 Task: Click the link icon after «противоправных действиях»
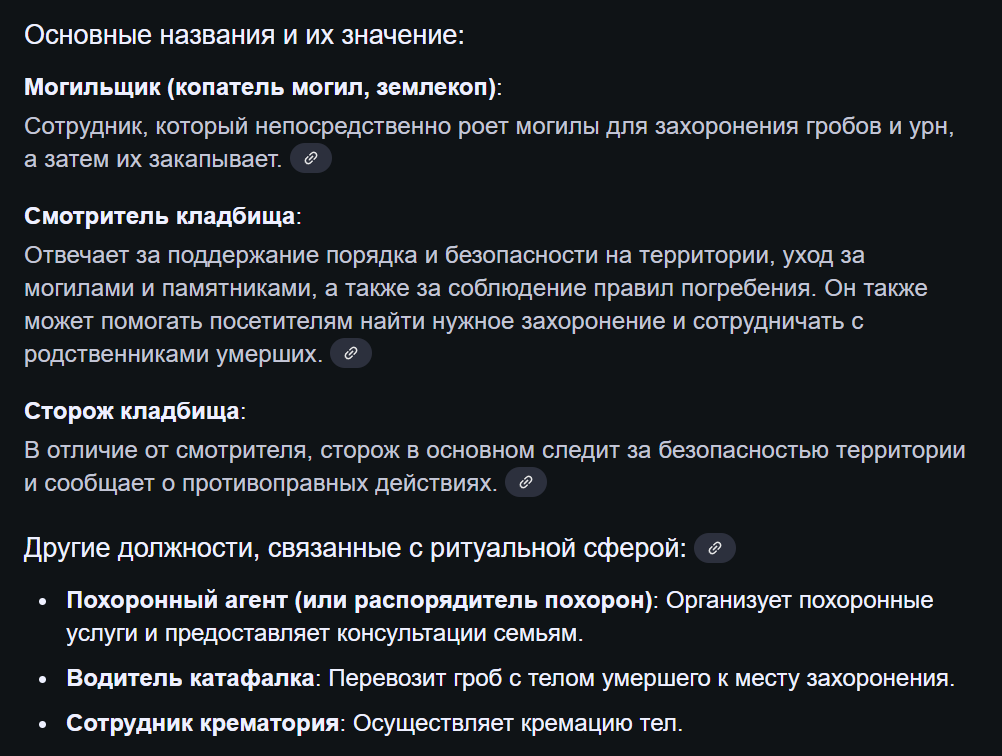click(x=526, y=483)
